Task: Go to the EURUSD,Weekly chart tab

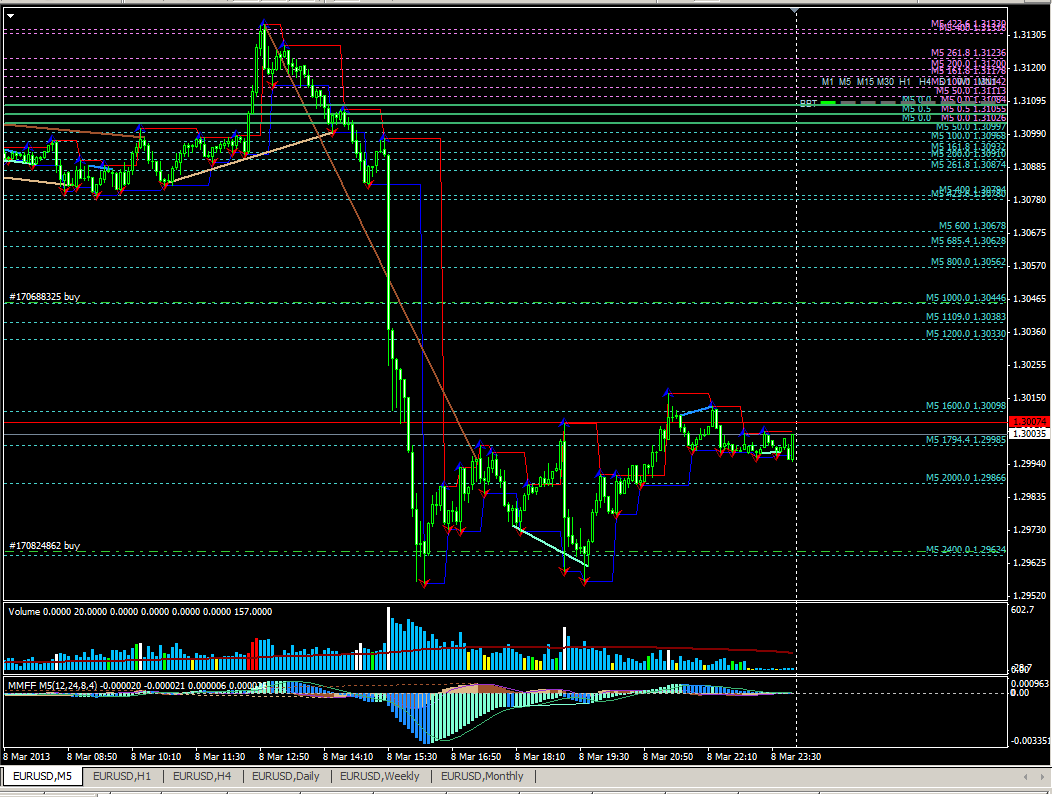Action: coord(380,776)
